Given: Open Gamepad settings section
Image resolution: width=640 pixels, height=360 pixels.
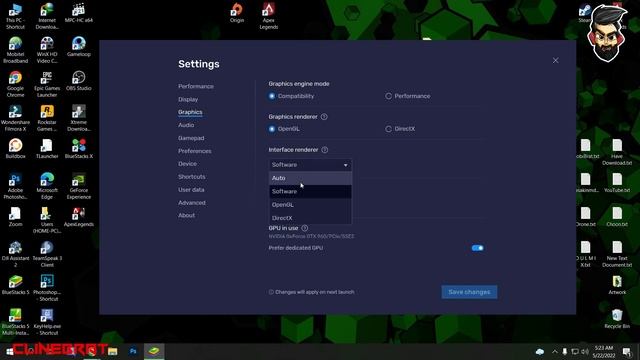Looking at the screenshot, I should 191,138.
